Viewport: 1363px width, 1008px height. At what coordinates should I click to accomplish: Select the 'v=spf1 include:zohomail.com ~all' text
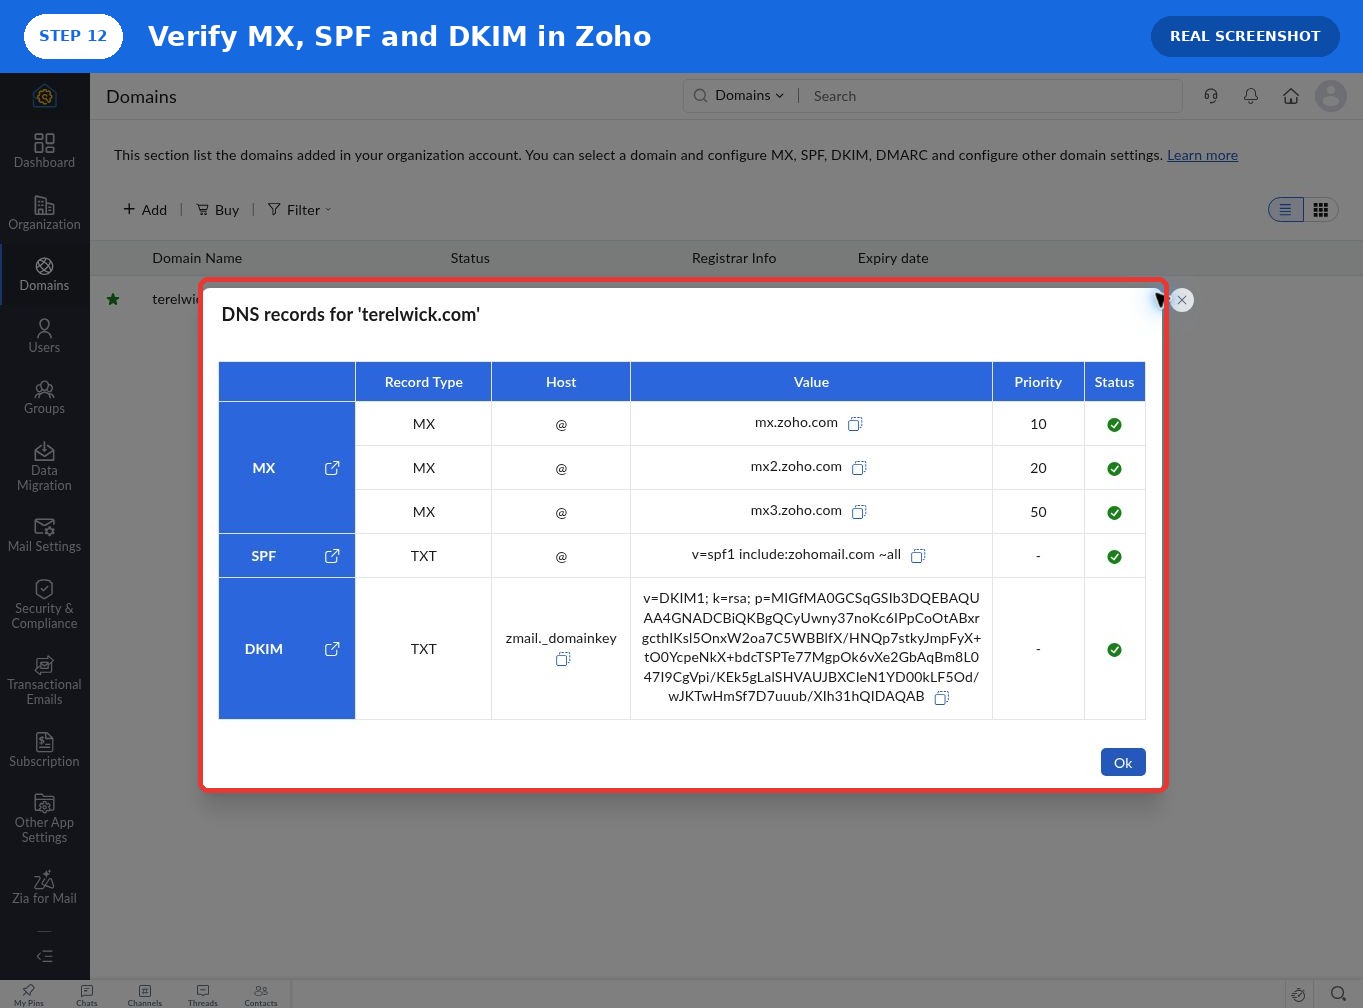point(796,554)
